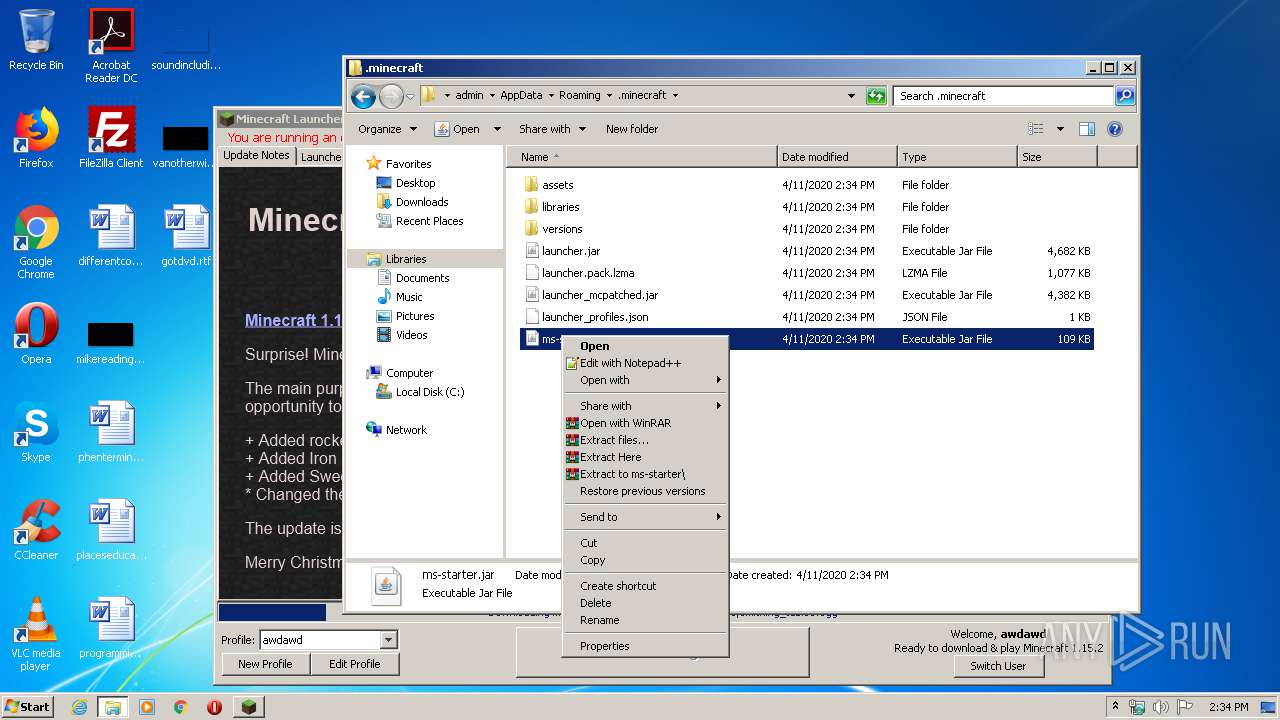Open the versions folder
The image size is (1280, 720).
(561, 229)
